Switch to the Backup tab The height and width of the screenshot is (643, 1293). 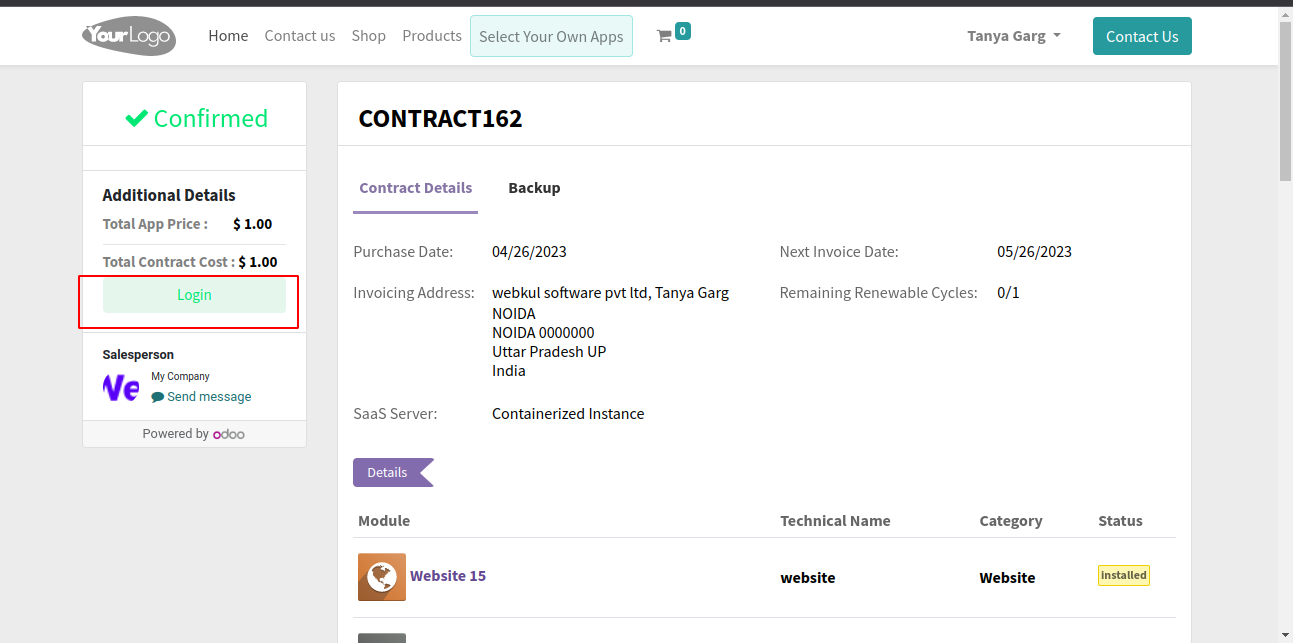click(x=534, y=188)
